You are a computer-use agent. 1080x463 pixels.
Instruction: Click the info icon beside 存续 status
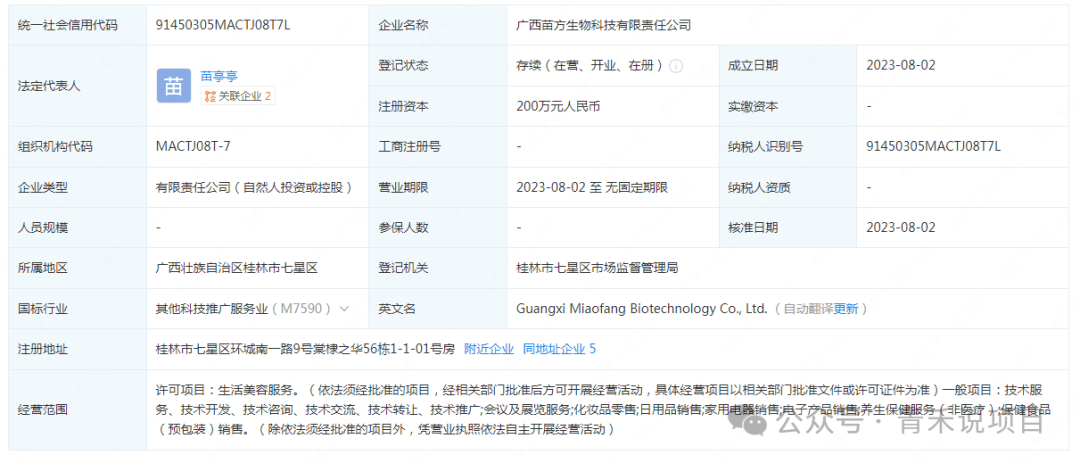[676, 66]
